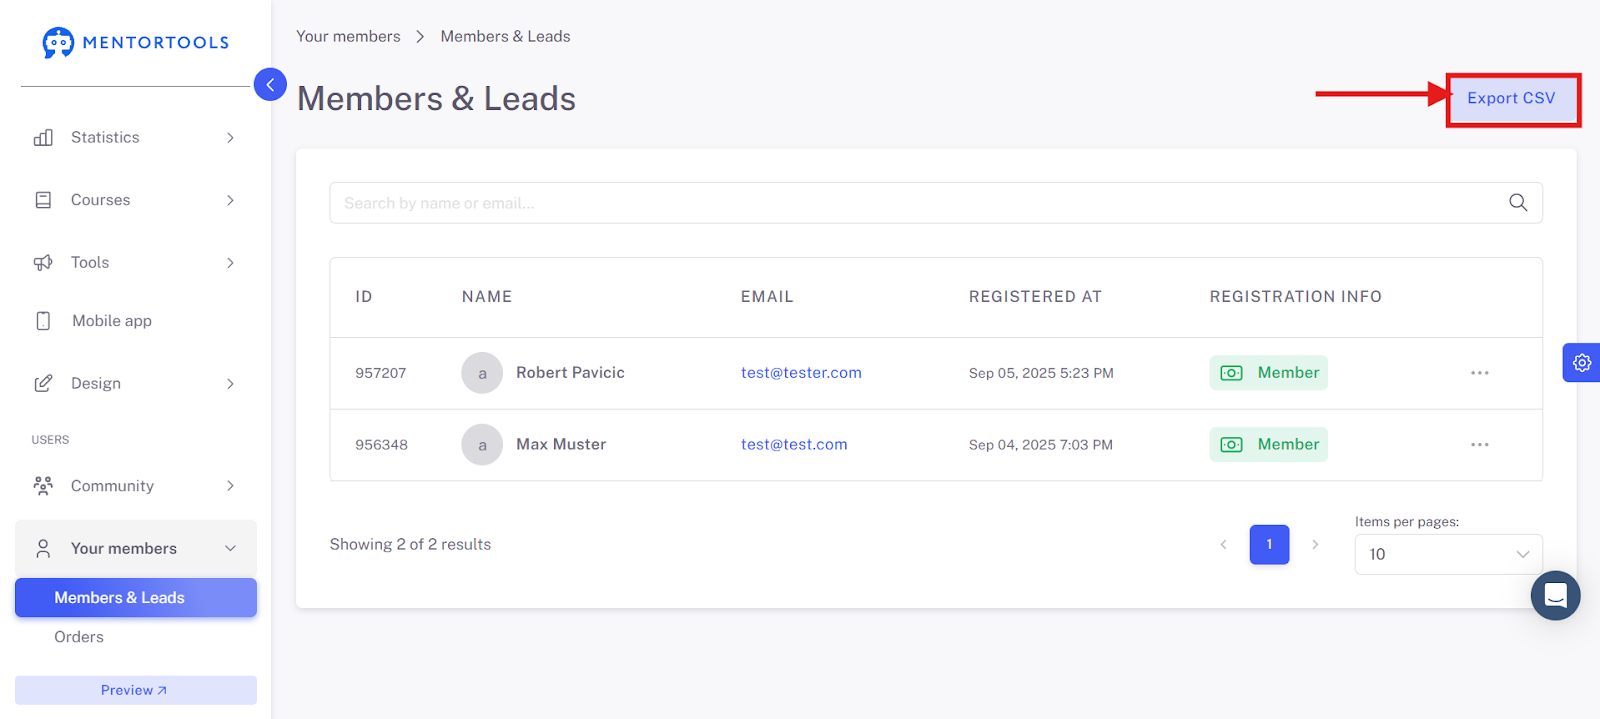This screenshot has width=1600, height=719.
Task: Go to the next results page arrow
Action: [1315, 545]
